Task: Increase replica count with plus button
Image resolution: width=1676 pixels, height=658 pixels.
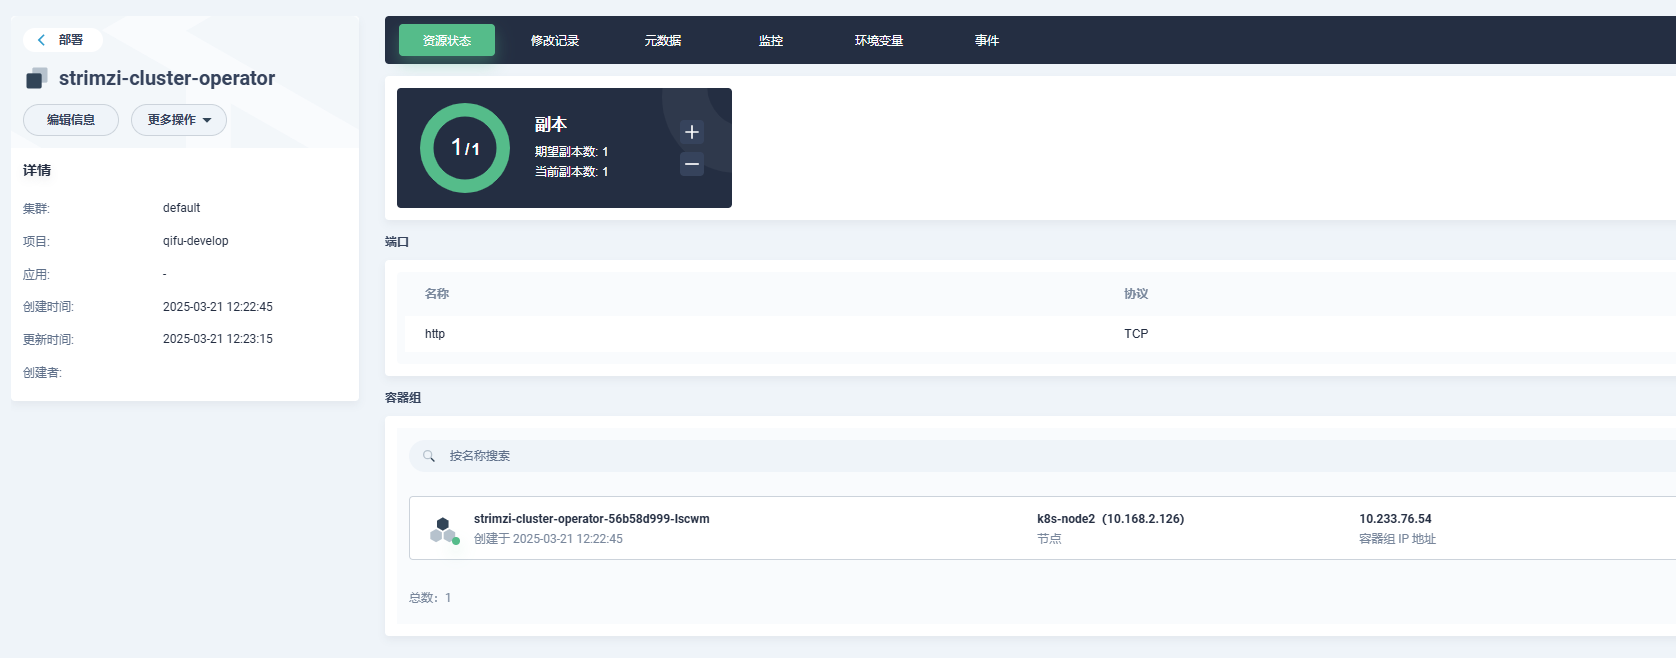Action: pyautogui.click(x=692, y=132)
